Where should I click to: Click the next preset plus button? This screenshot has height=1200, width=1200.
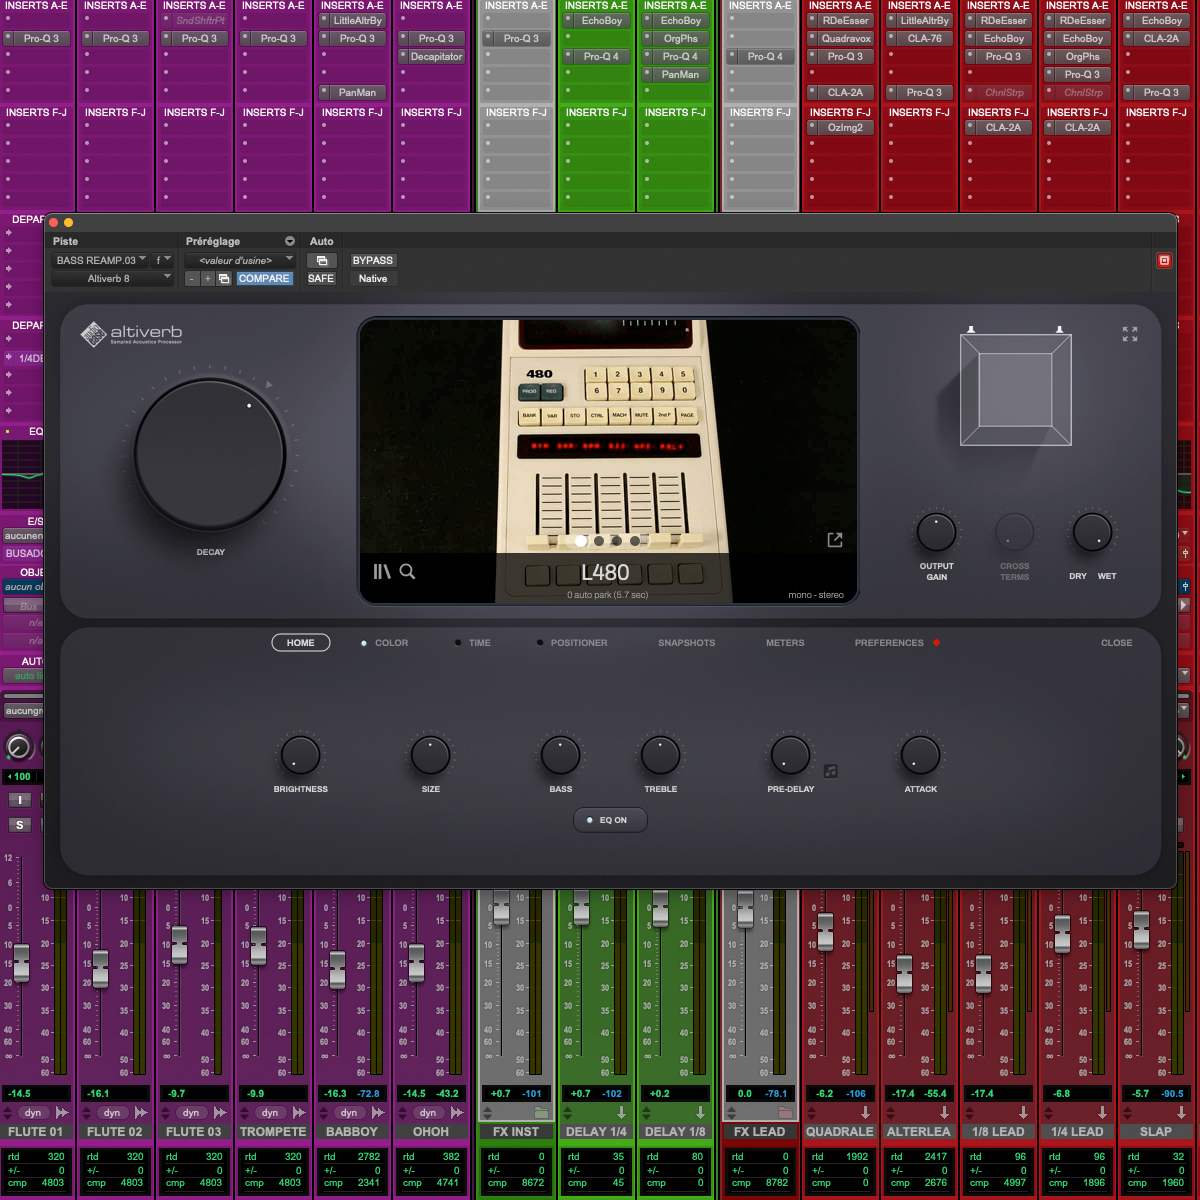tap(208, 279)
